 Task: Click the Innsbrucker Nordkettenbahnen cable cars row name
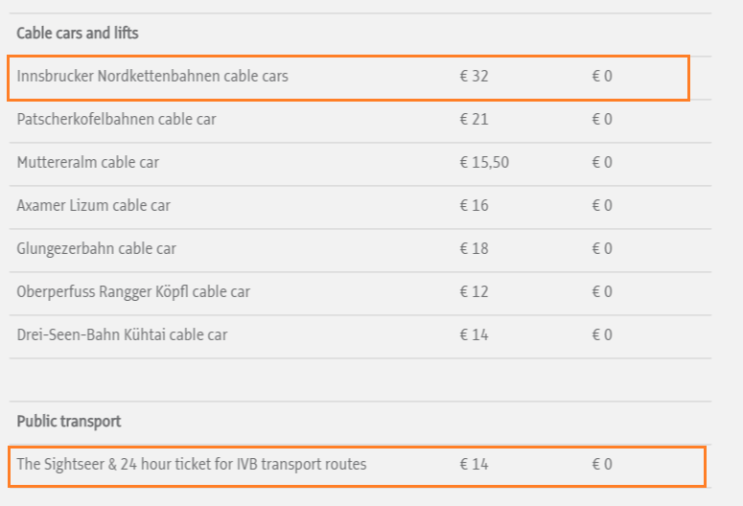152,76
